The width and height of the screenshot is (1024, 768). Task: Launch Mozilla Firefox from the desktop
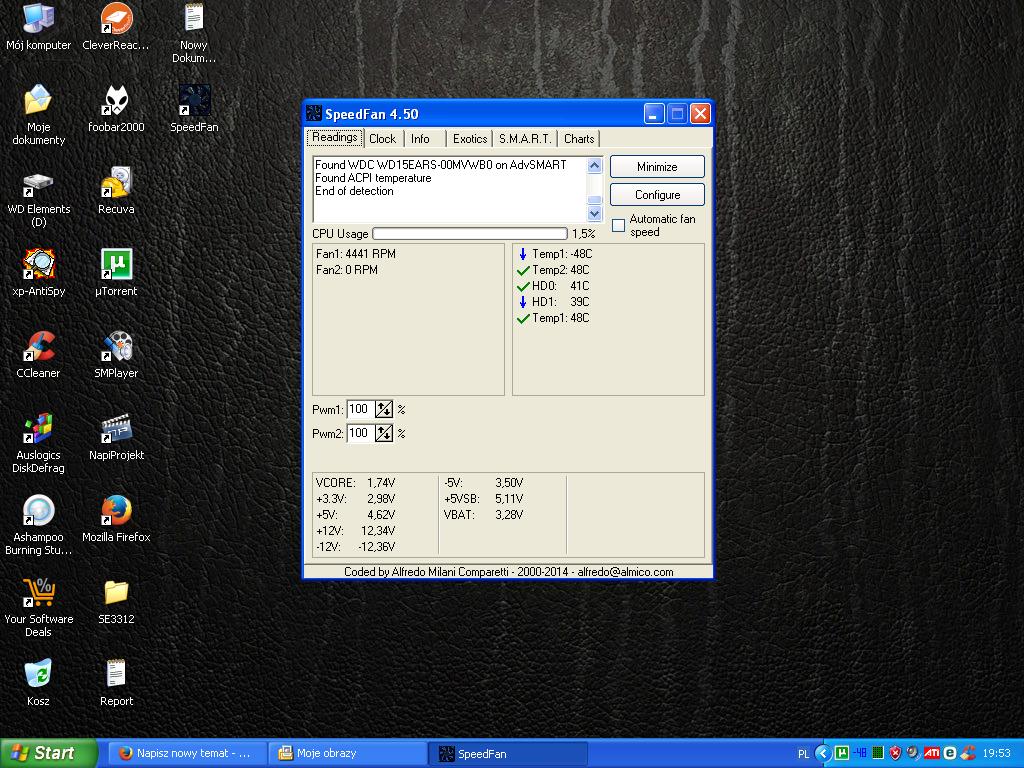pyautogui.click(x=116, y=511)
